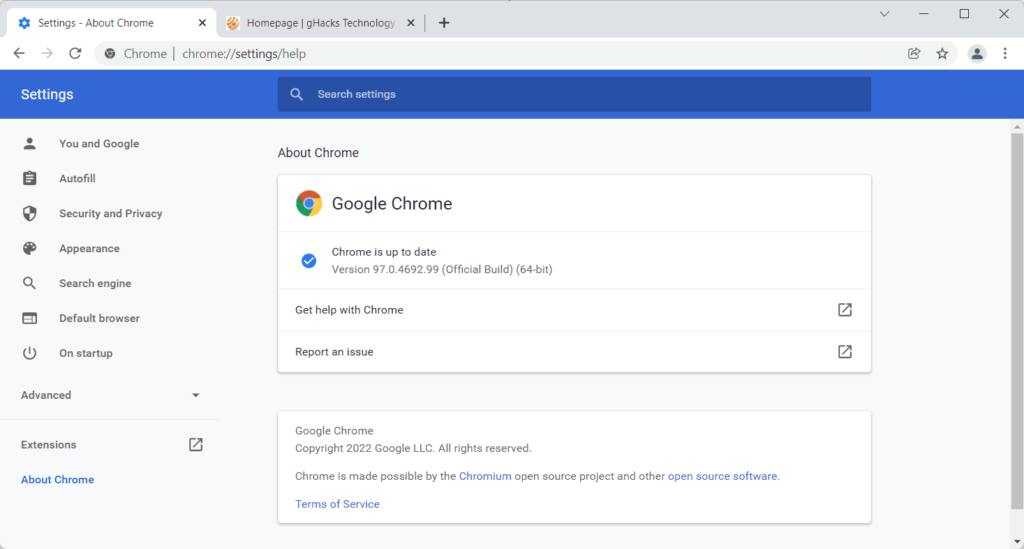Click the Copyright 2022 Google LLC text

[413, 448]
